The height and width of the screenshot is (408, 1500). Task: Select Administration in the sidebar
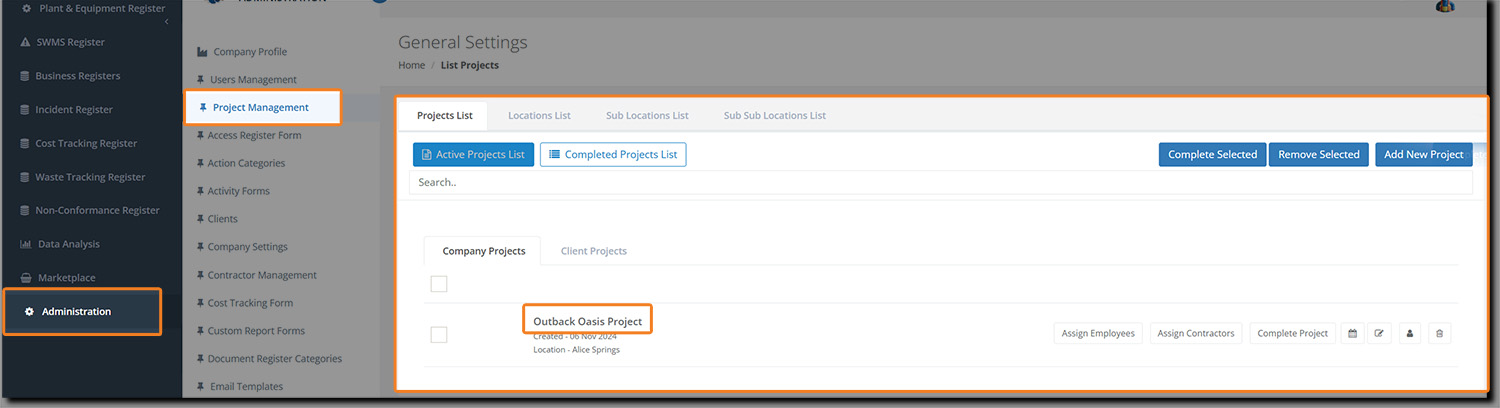point(82,311)
